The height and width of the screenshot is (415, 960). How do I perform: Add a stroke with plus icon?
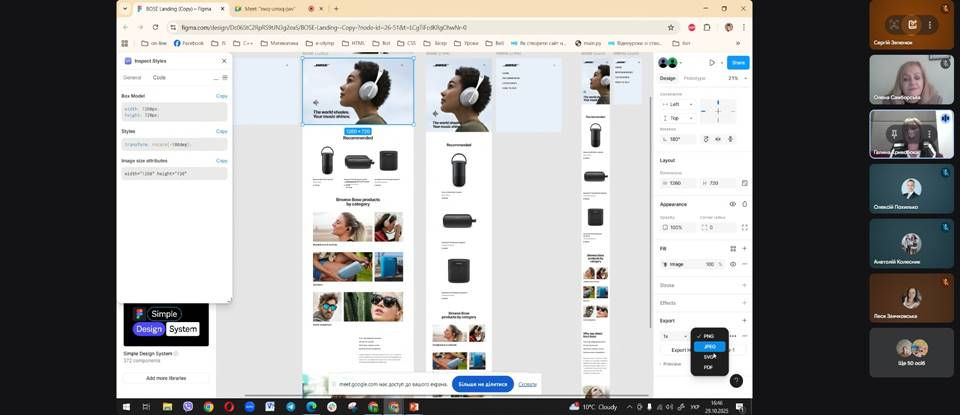coord(744,285)
